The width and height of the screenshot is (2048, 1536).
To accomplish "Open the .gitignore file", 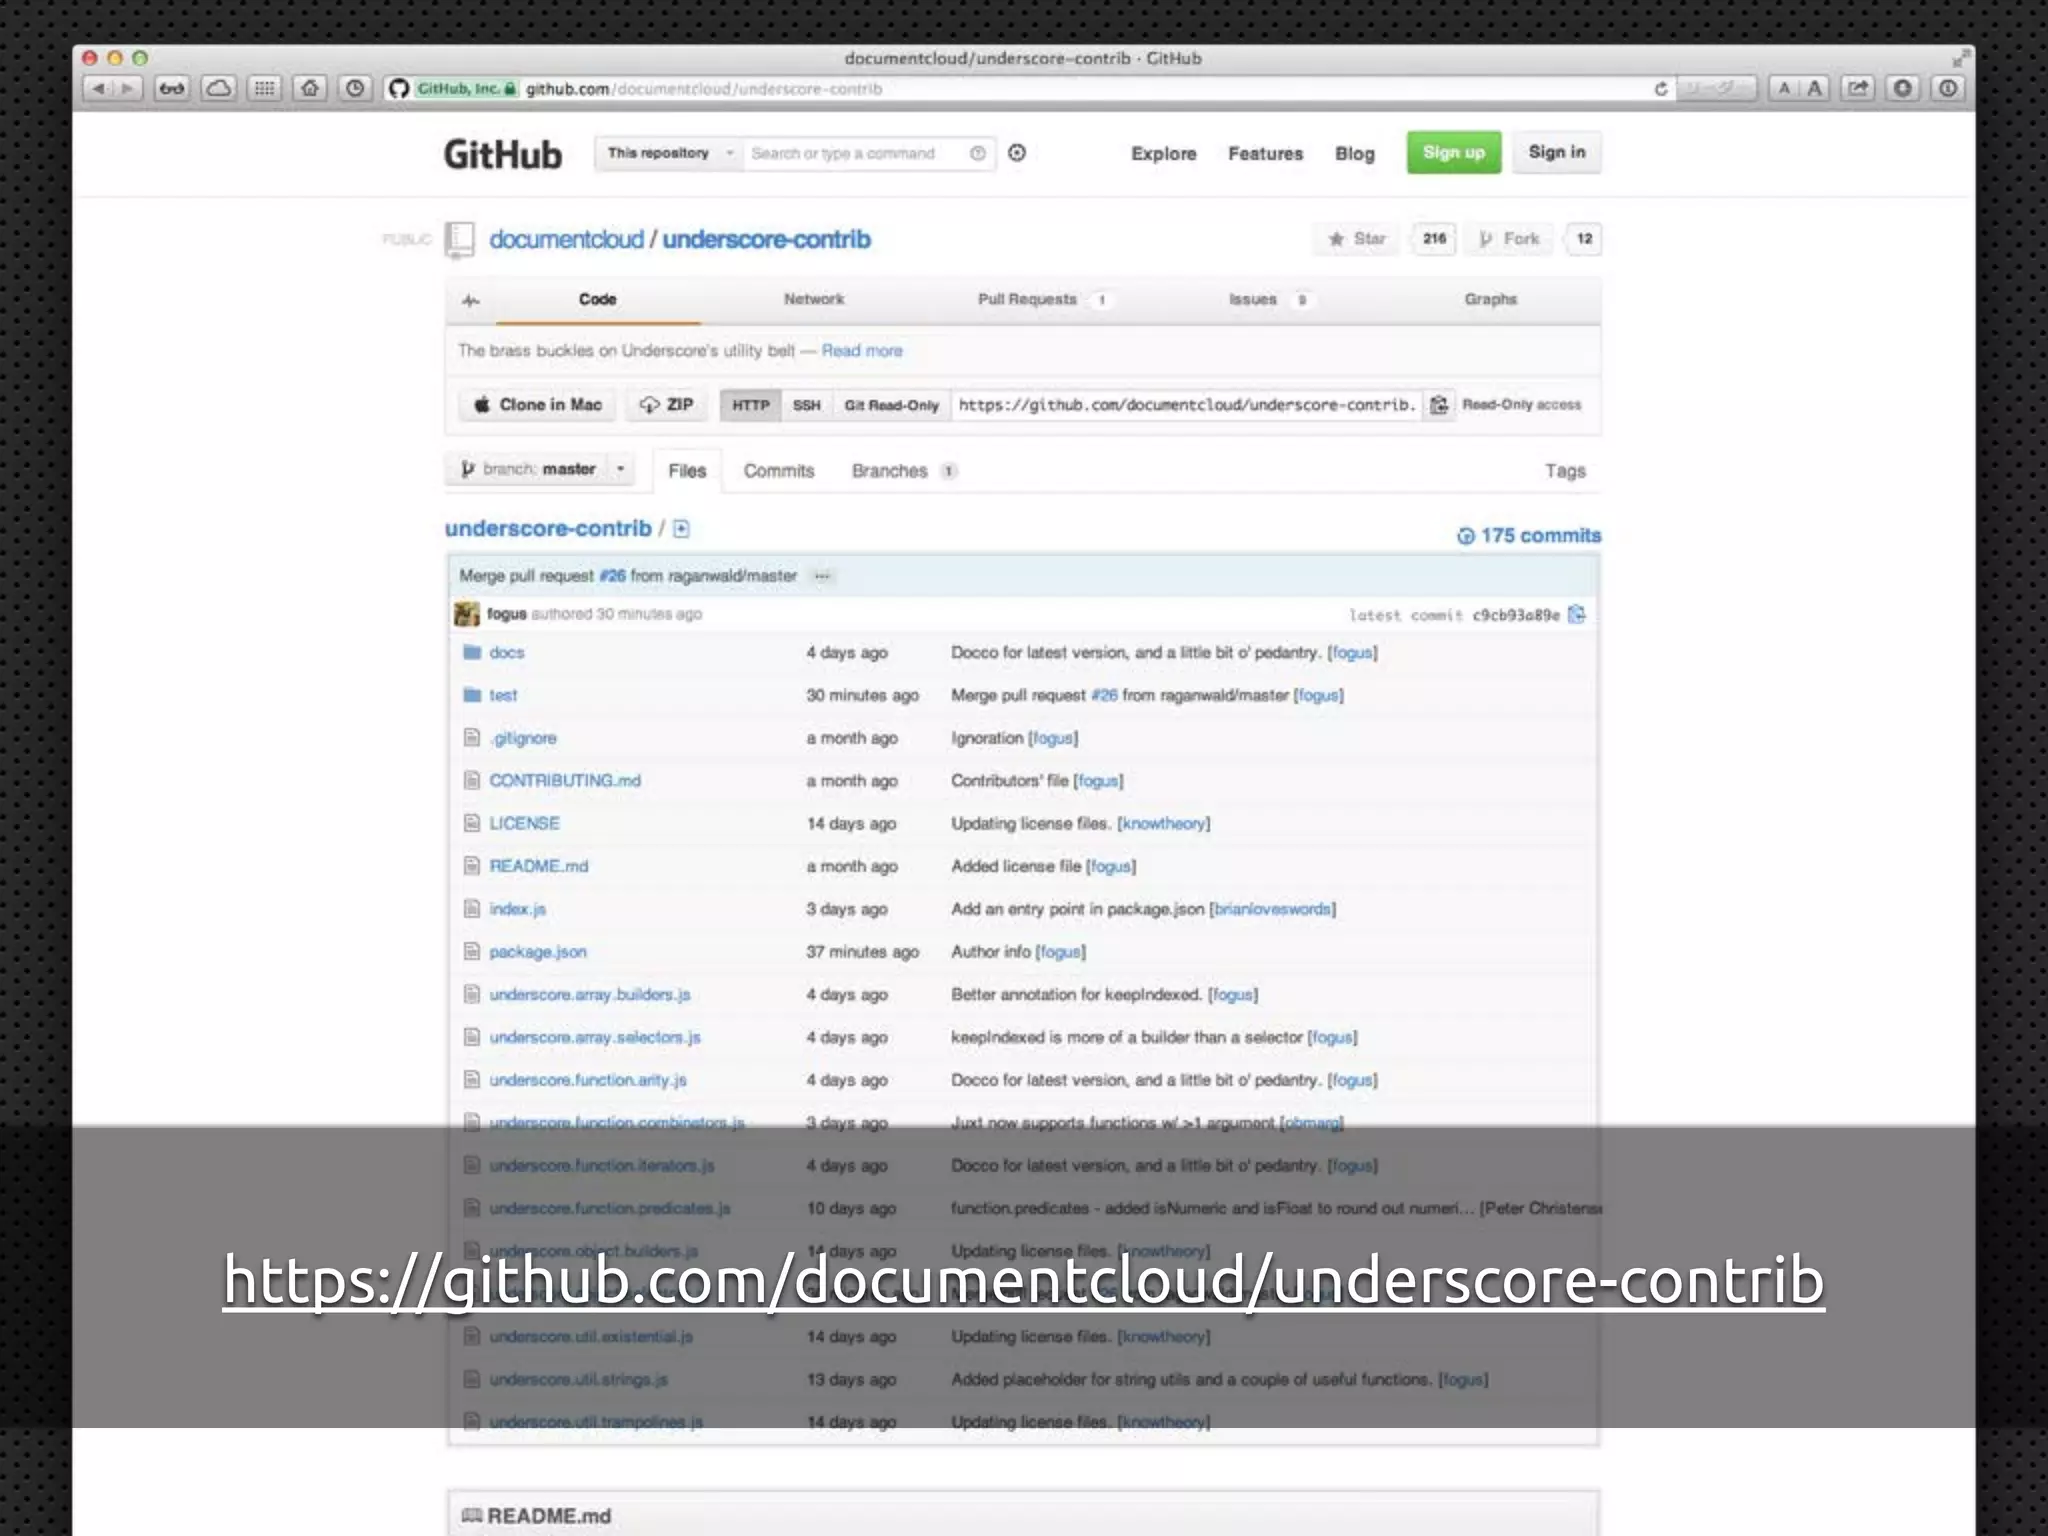I will (523, 738).
